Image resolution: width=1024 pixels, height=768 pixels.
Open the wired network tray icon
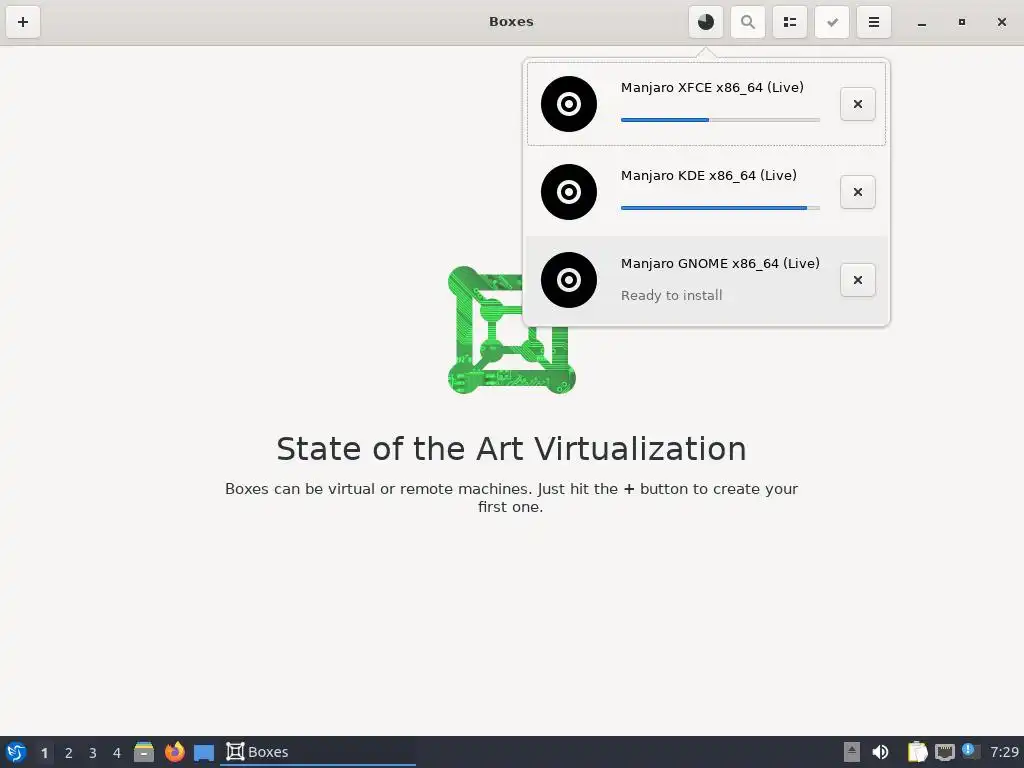944,752
